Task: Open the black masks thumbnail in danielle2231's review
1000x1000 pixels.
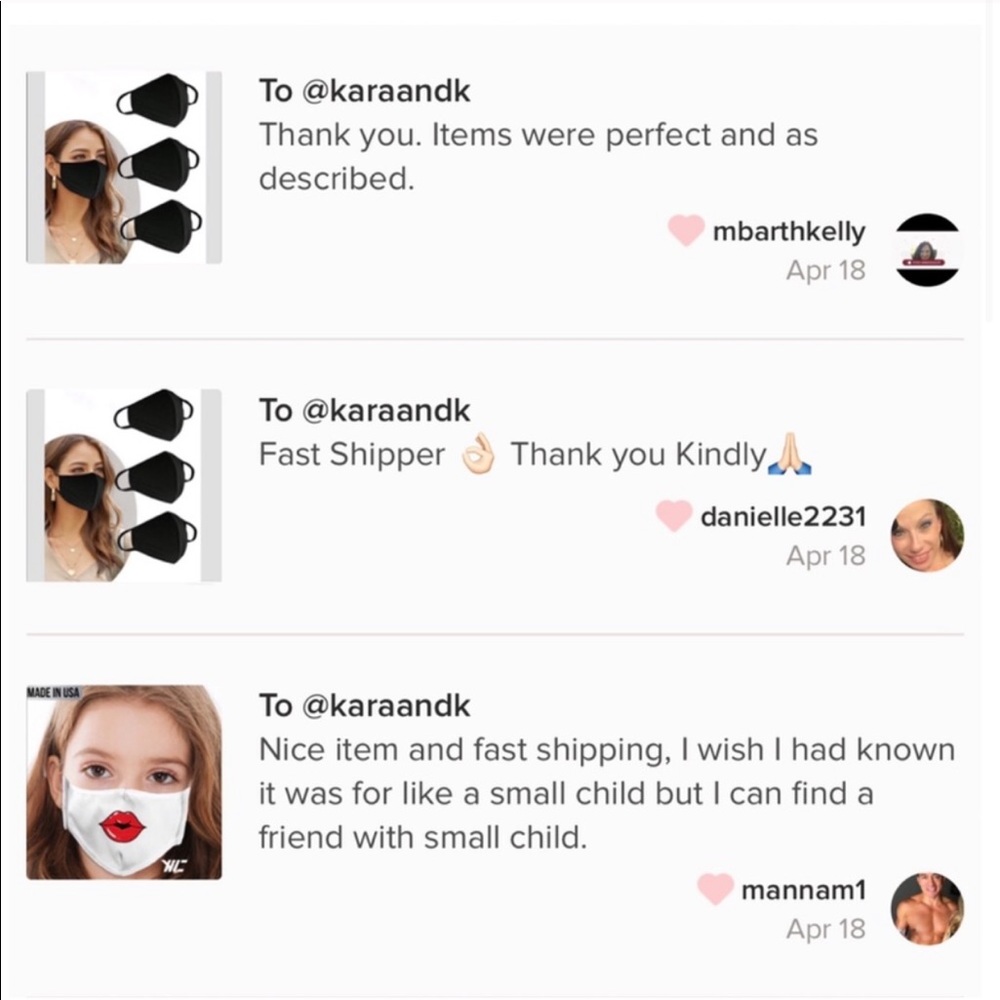Action: point(124,485)
